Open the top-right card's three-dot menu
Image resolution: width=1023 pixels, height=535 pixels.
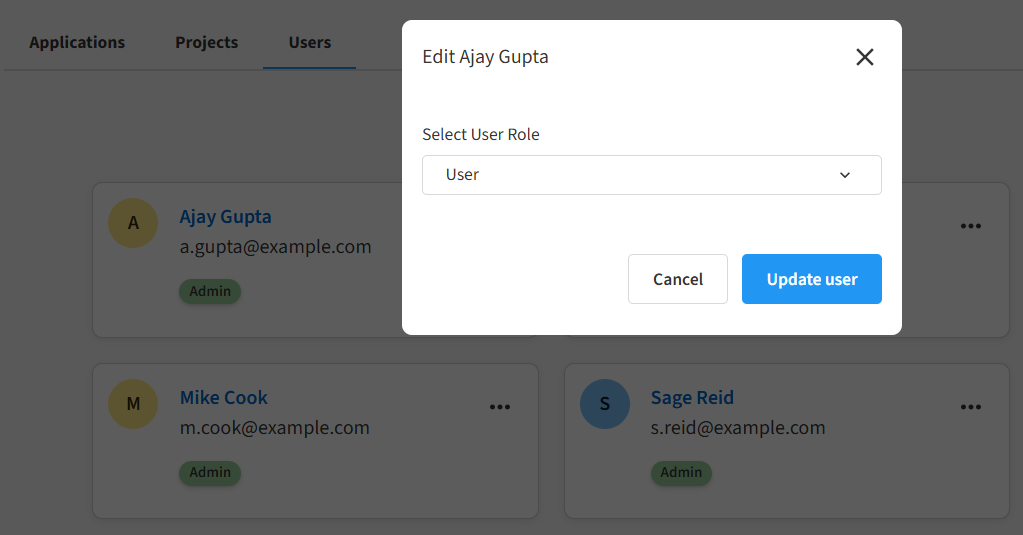[x=971, y=226]
